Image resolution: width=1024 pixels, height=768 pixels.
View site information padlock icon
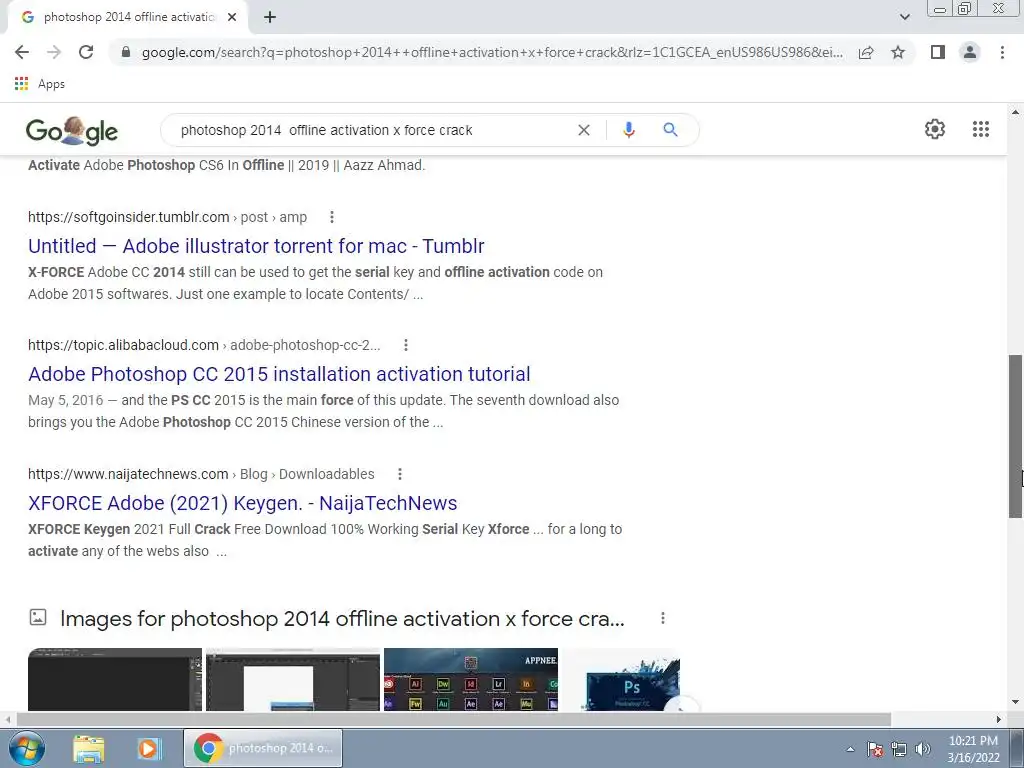(x=126, y=52)
